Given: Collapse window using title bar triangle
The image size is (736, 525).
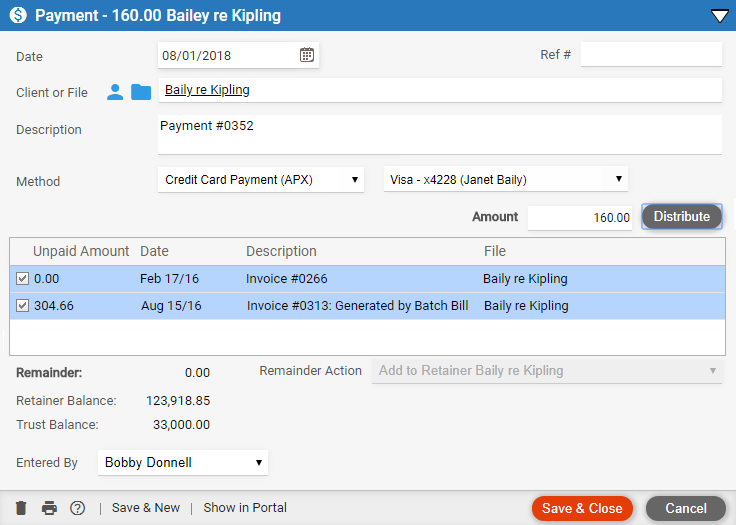Looking at the screenshot, I should pos(718,16).
